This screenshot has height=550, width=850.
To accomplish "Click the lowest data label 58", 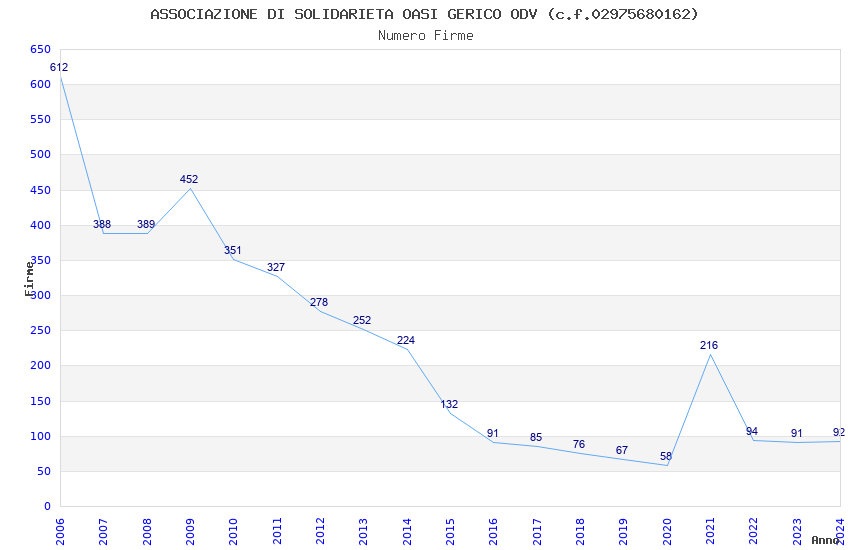I will [666, 456].
